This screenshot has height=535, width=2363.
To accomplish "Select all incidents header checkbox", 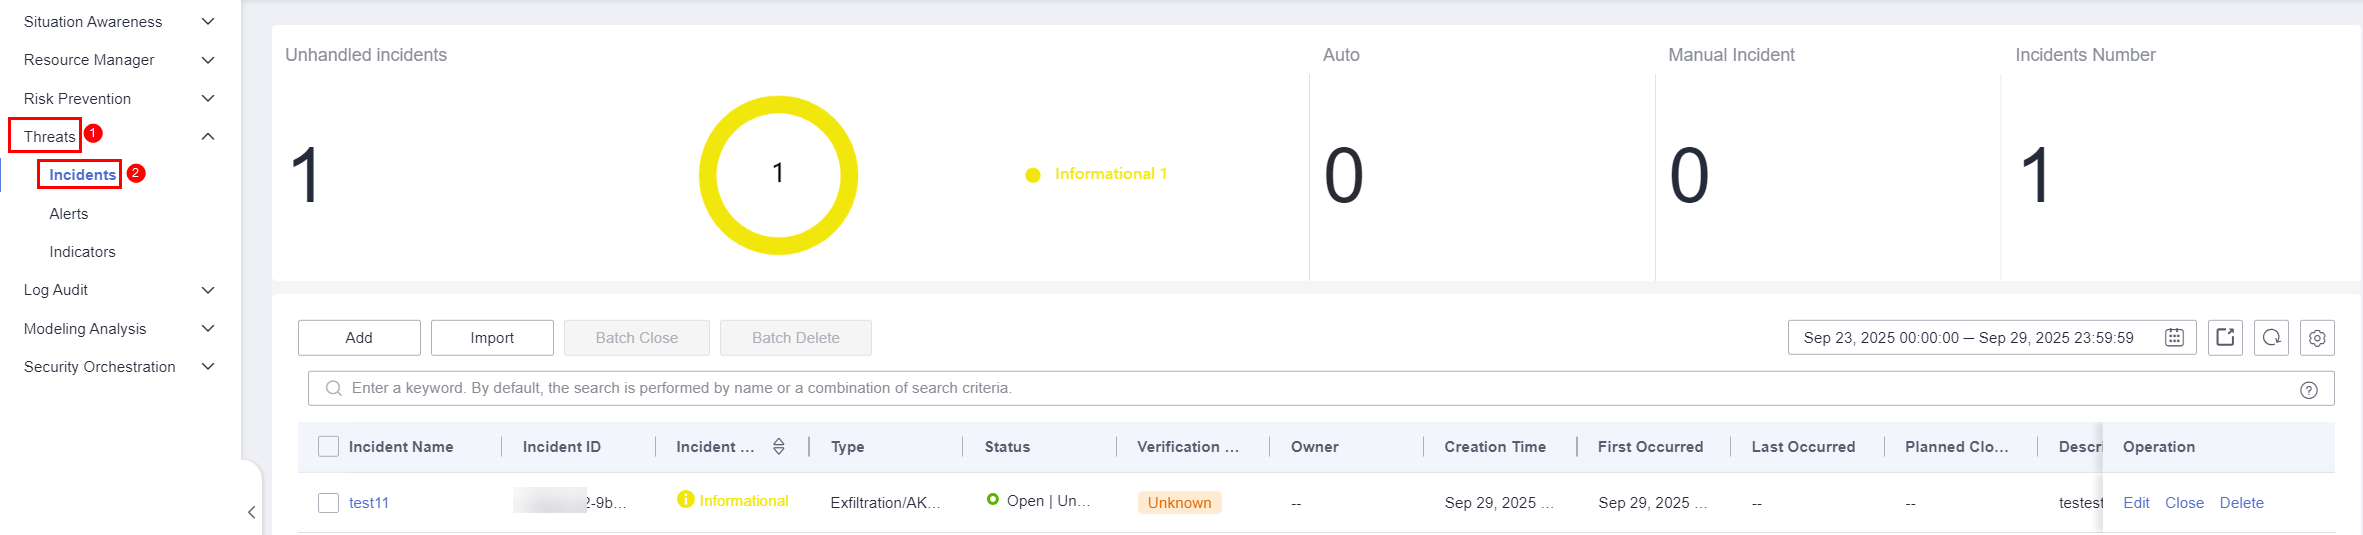I will pyautogui.click(x=328, y=447).
